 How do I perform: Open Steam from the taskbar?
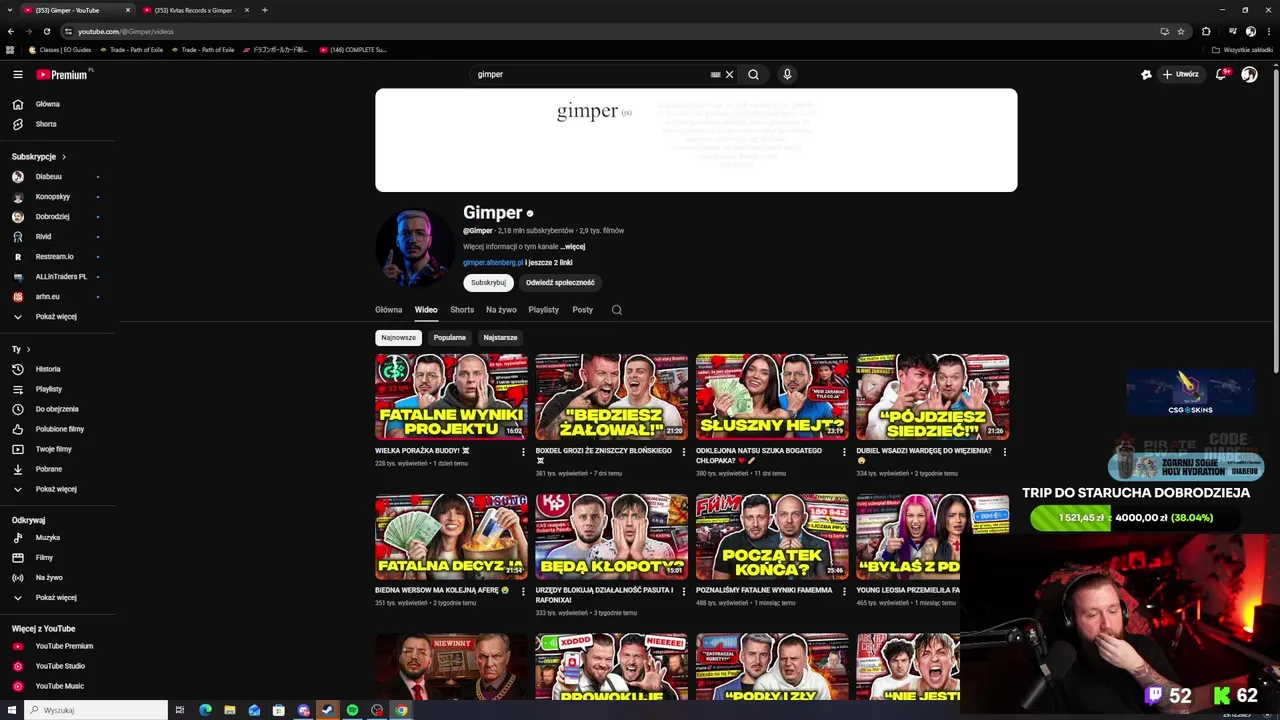tap(327, 710)
